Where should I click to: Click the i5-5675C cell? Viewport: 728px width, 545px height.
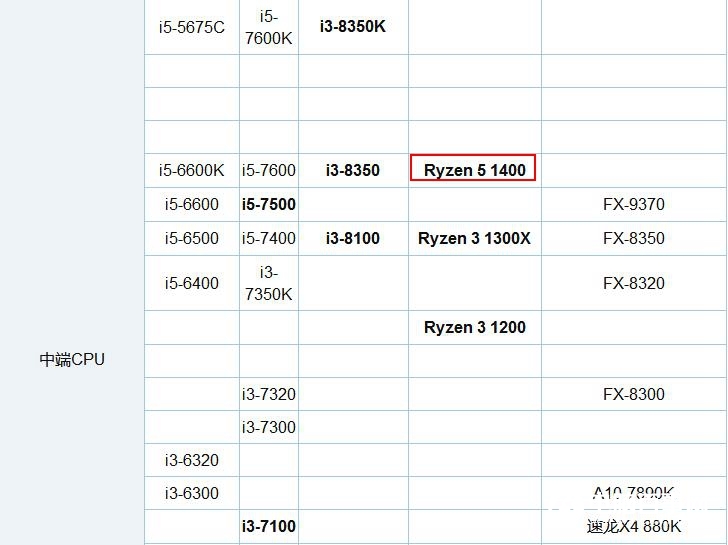pyautogui.click(x=191, y=27)
